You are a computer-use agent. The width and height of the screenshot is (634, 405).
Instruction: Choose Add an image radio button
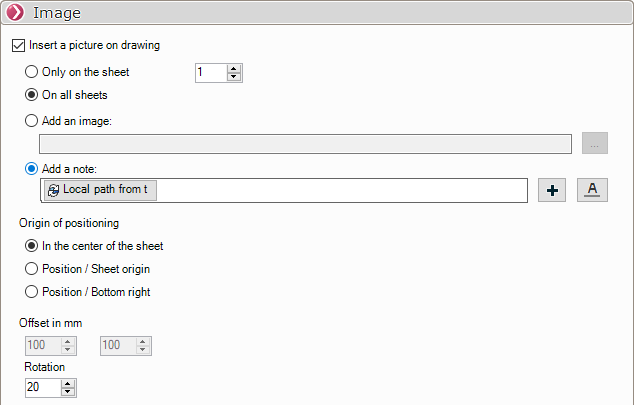pos(32,121)
